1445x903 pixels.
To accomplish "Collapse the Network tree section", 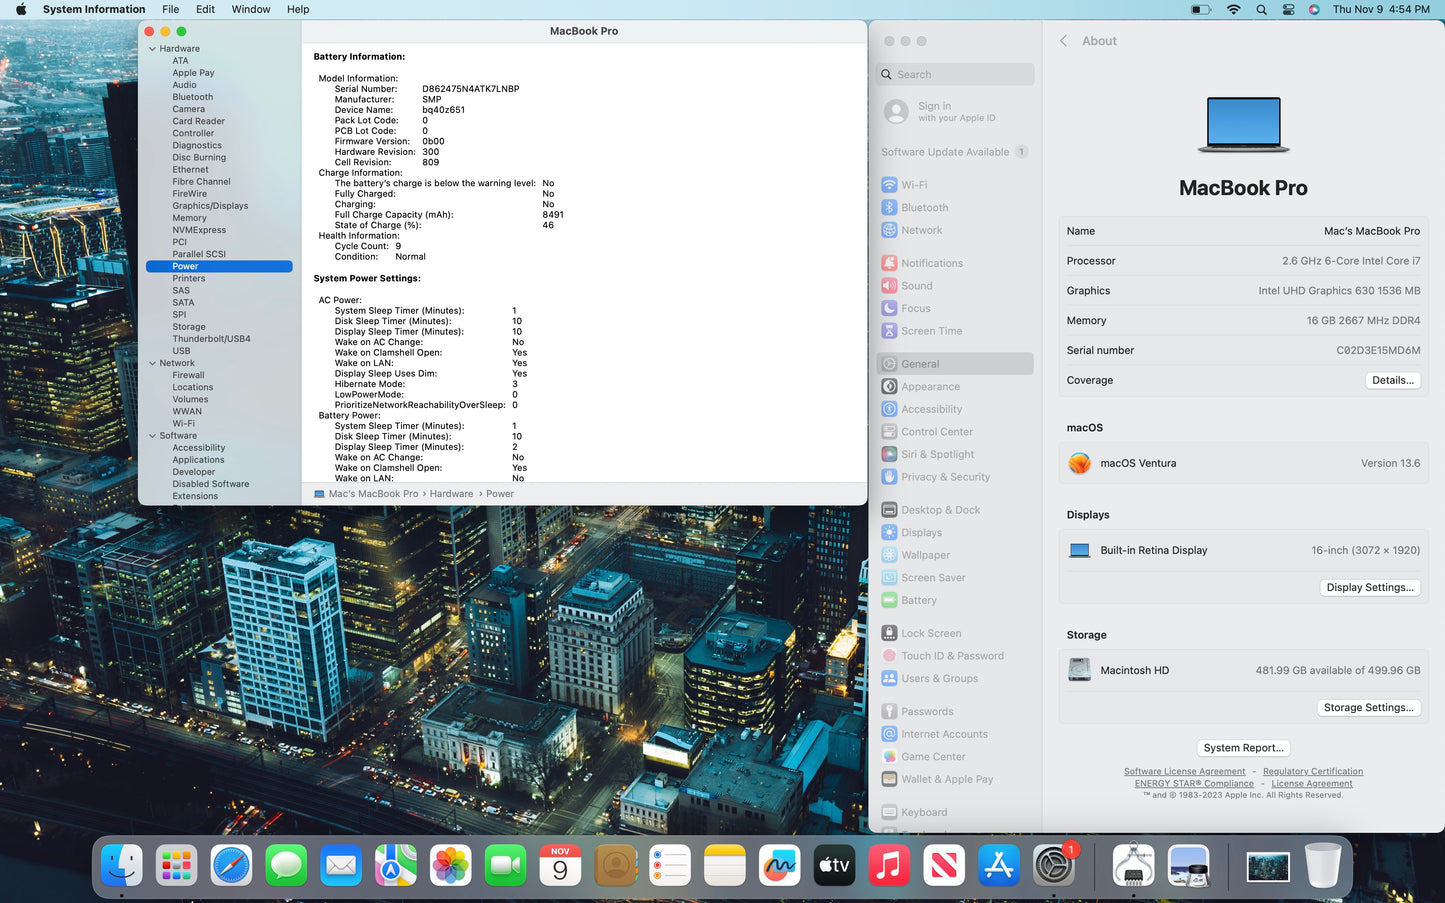I will click(x=152, y=363).
